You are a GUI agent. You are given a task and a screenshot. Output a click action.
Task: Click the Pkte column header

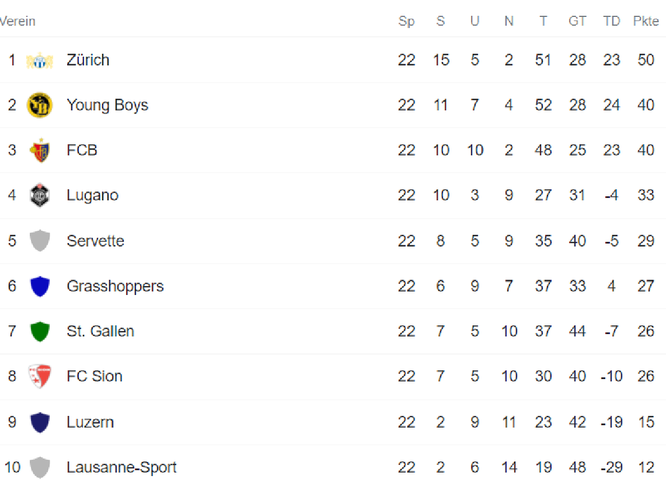pos(646,21)
